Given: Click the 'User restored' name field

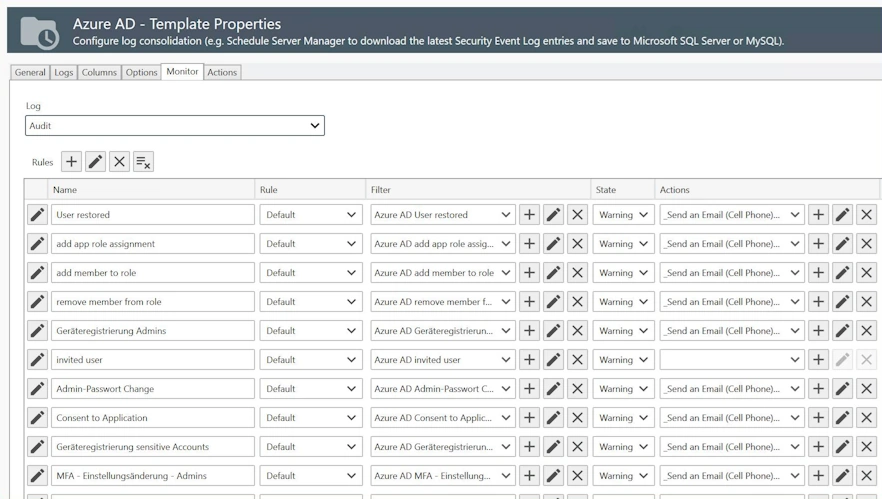Looking at the screenshot, I should (152, 214).
